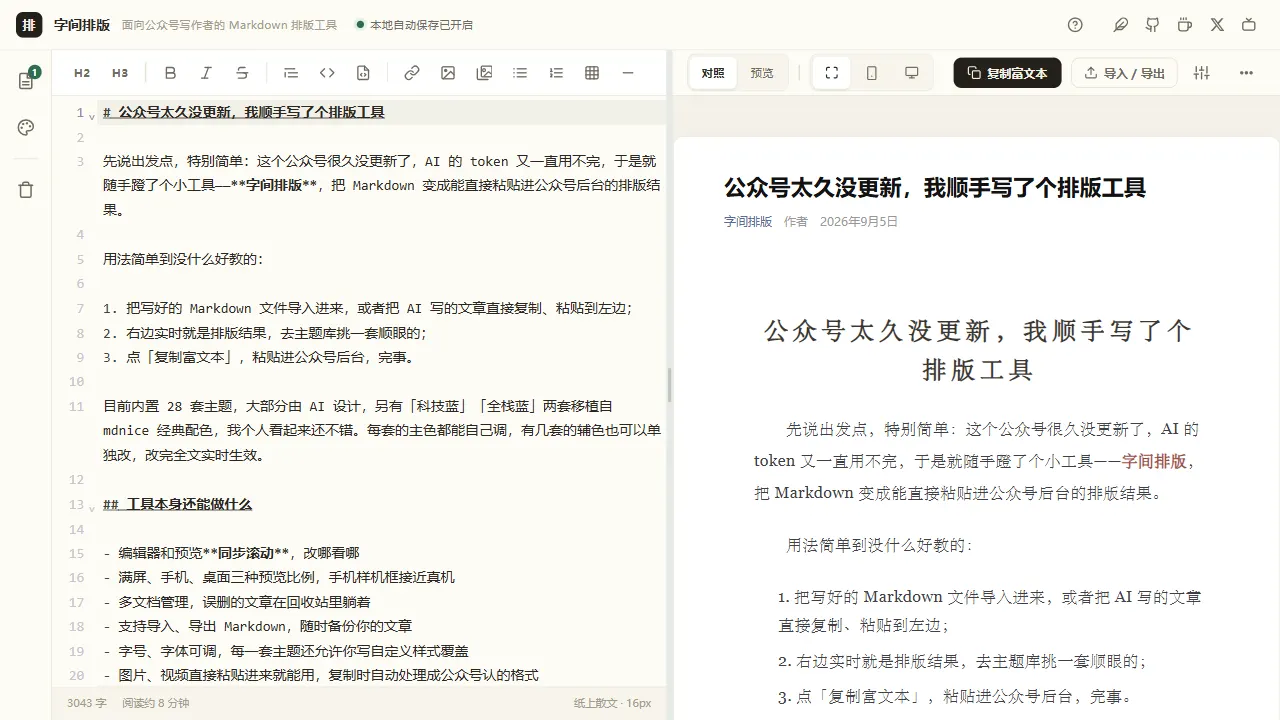Click 面向公众号写作者的 Markdown 排版工具 subtitle
This screenshot has height=720, width=1280.
[229, 25]
